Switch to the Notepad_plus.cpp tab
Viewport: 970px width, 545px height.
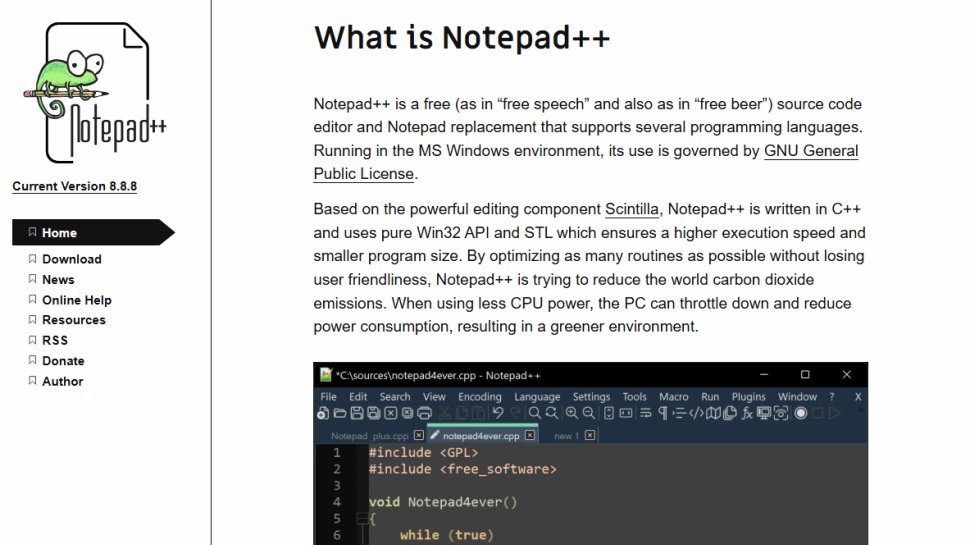369,436
